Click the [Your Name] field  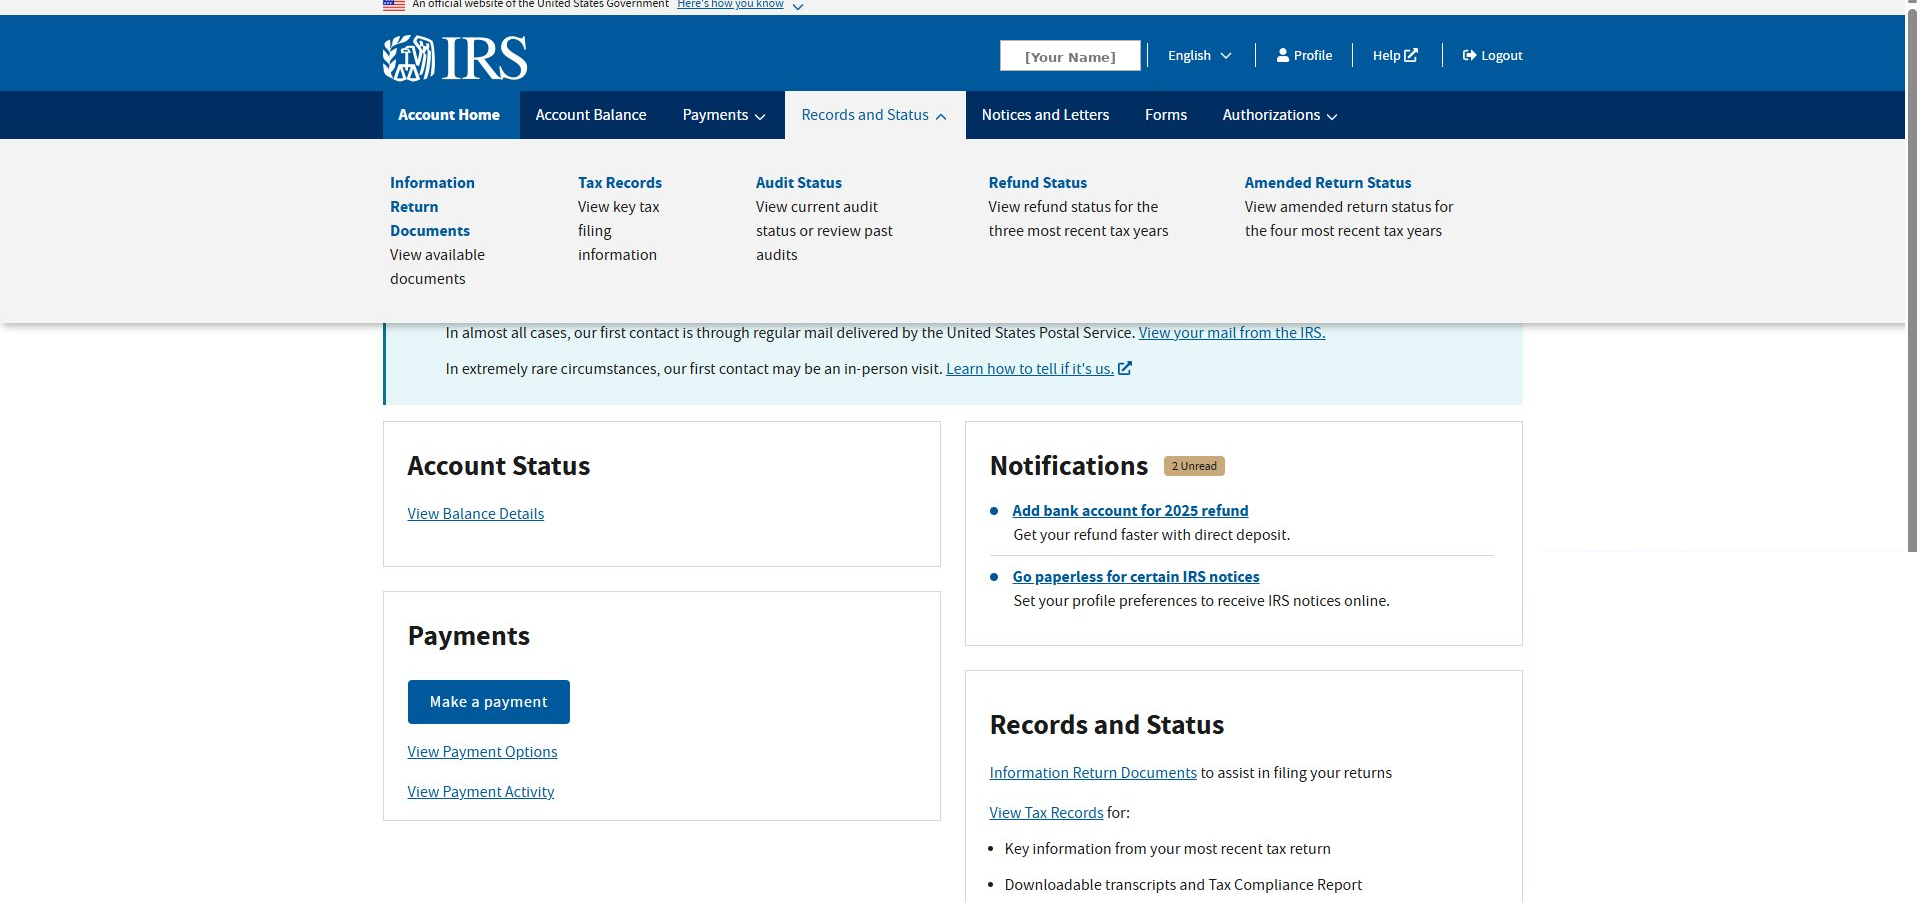[x=1070, y=56]
